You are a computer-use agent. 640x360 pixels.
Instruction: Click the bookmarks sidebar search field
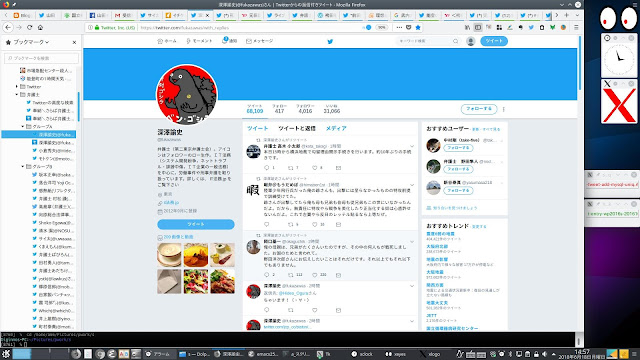(41, 58)
